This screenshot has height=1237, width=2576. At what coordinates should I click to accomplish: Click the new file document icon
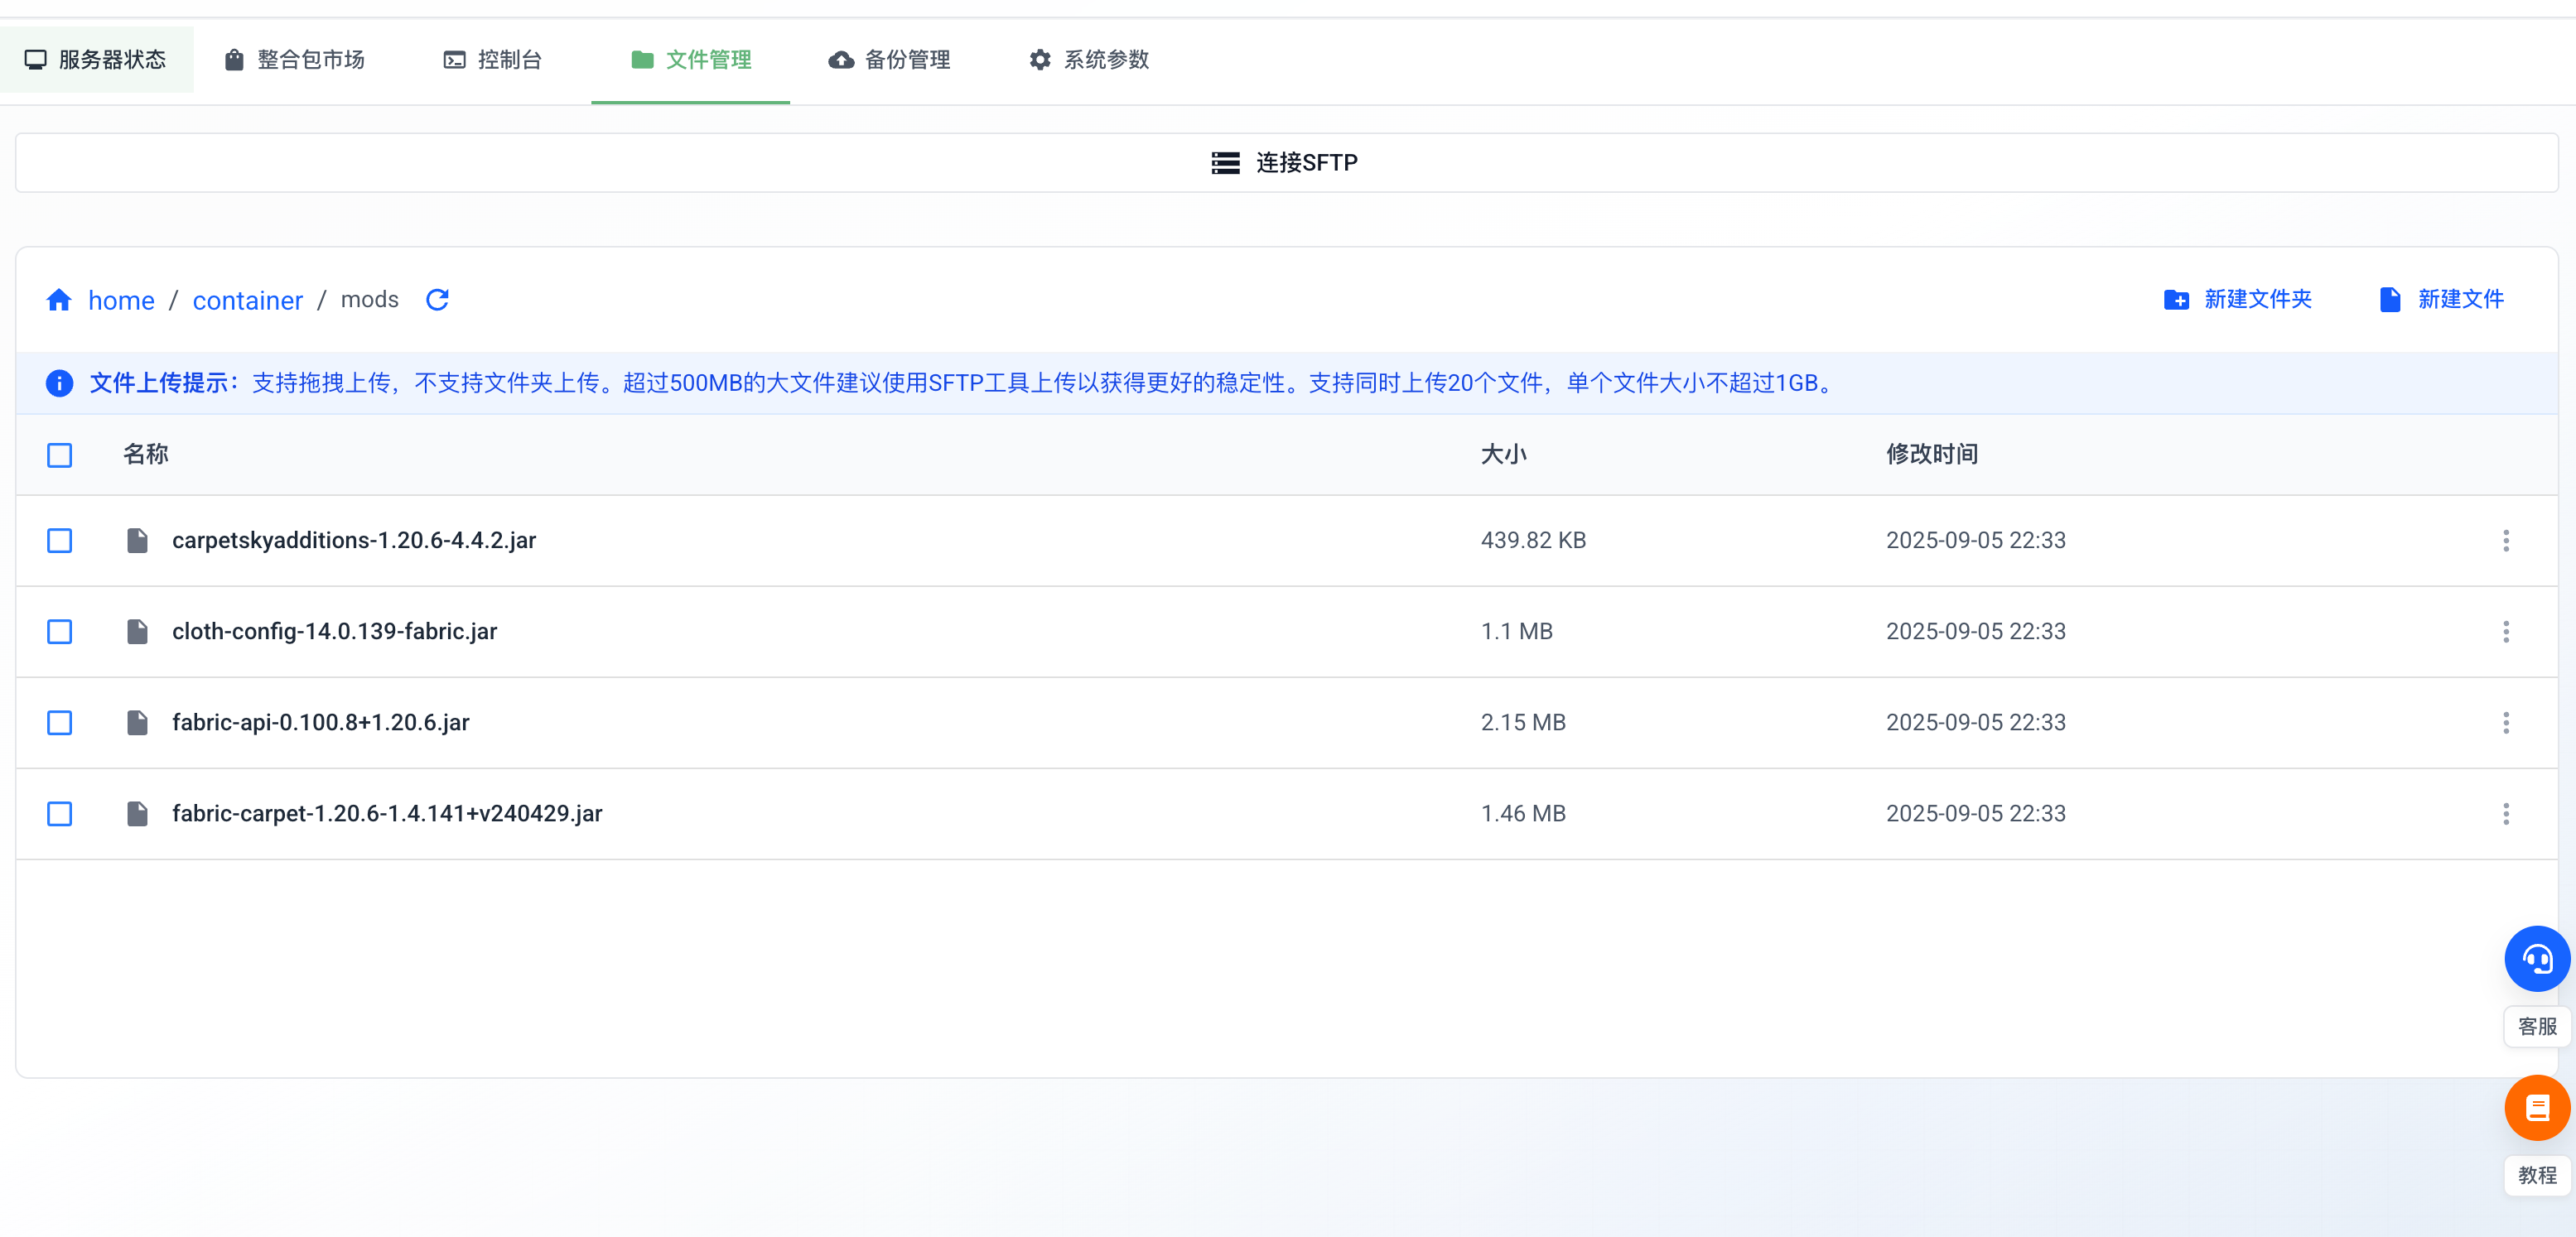click(x=2390, y=300)
